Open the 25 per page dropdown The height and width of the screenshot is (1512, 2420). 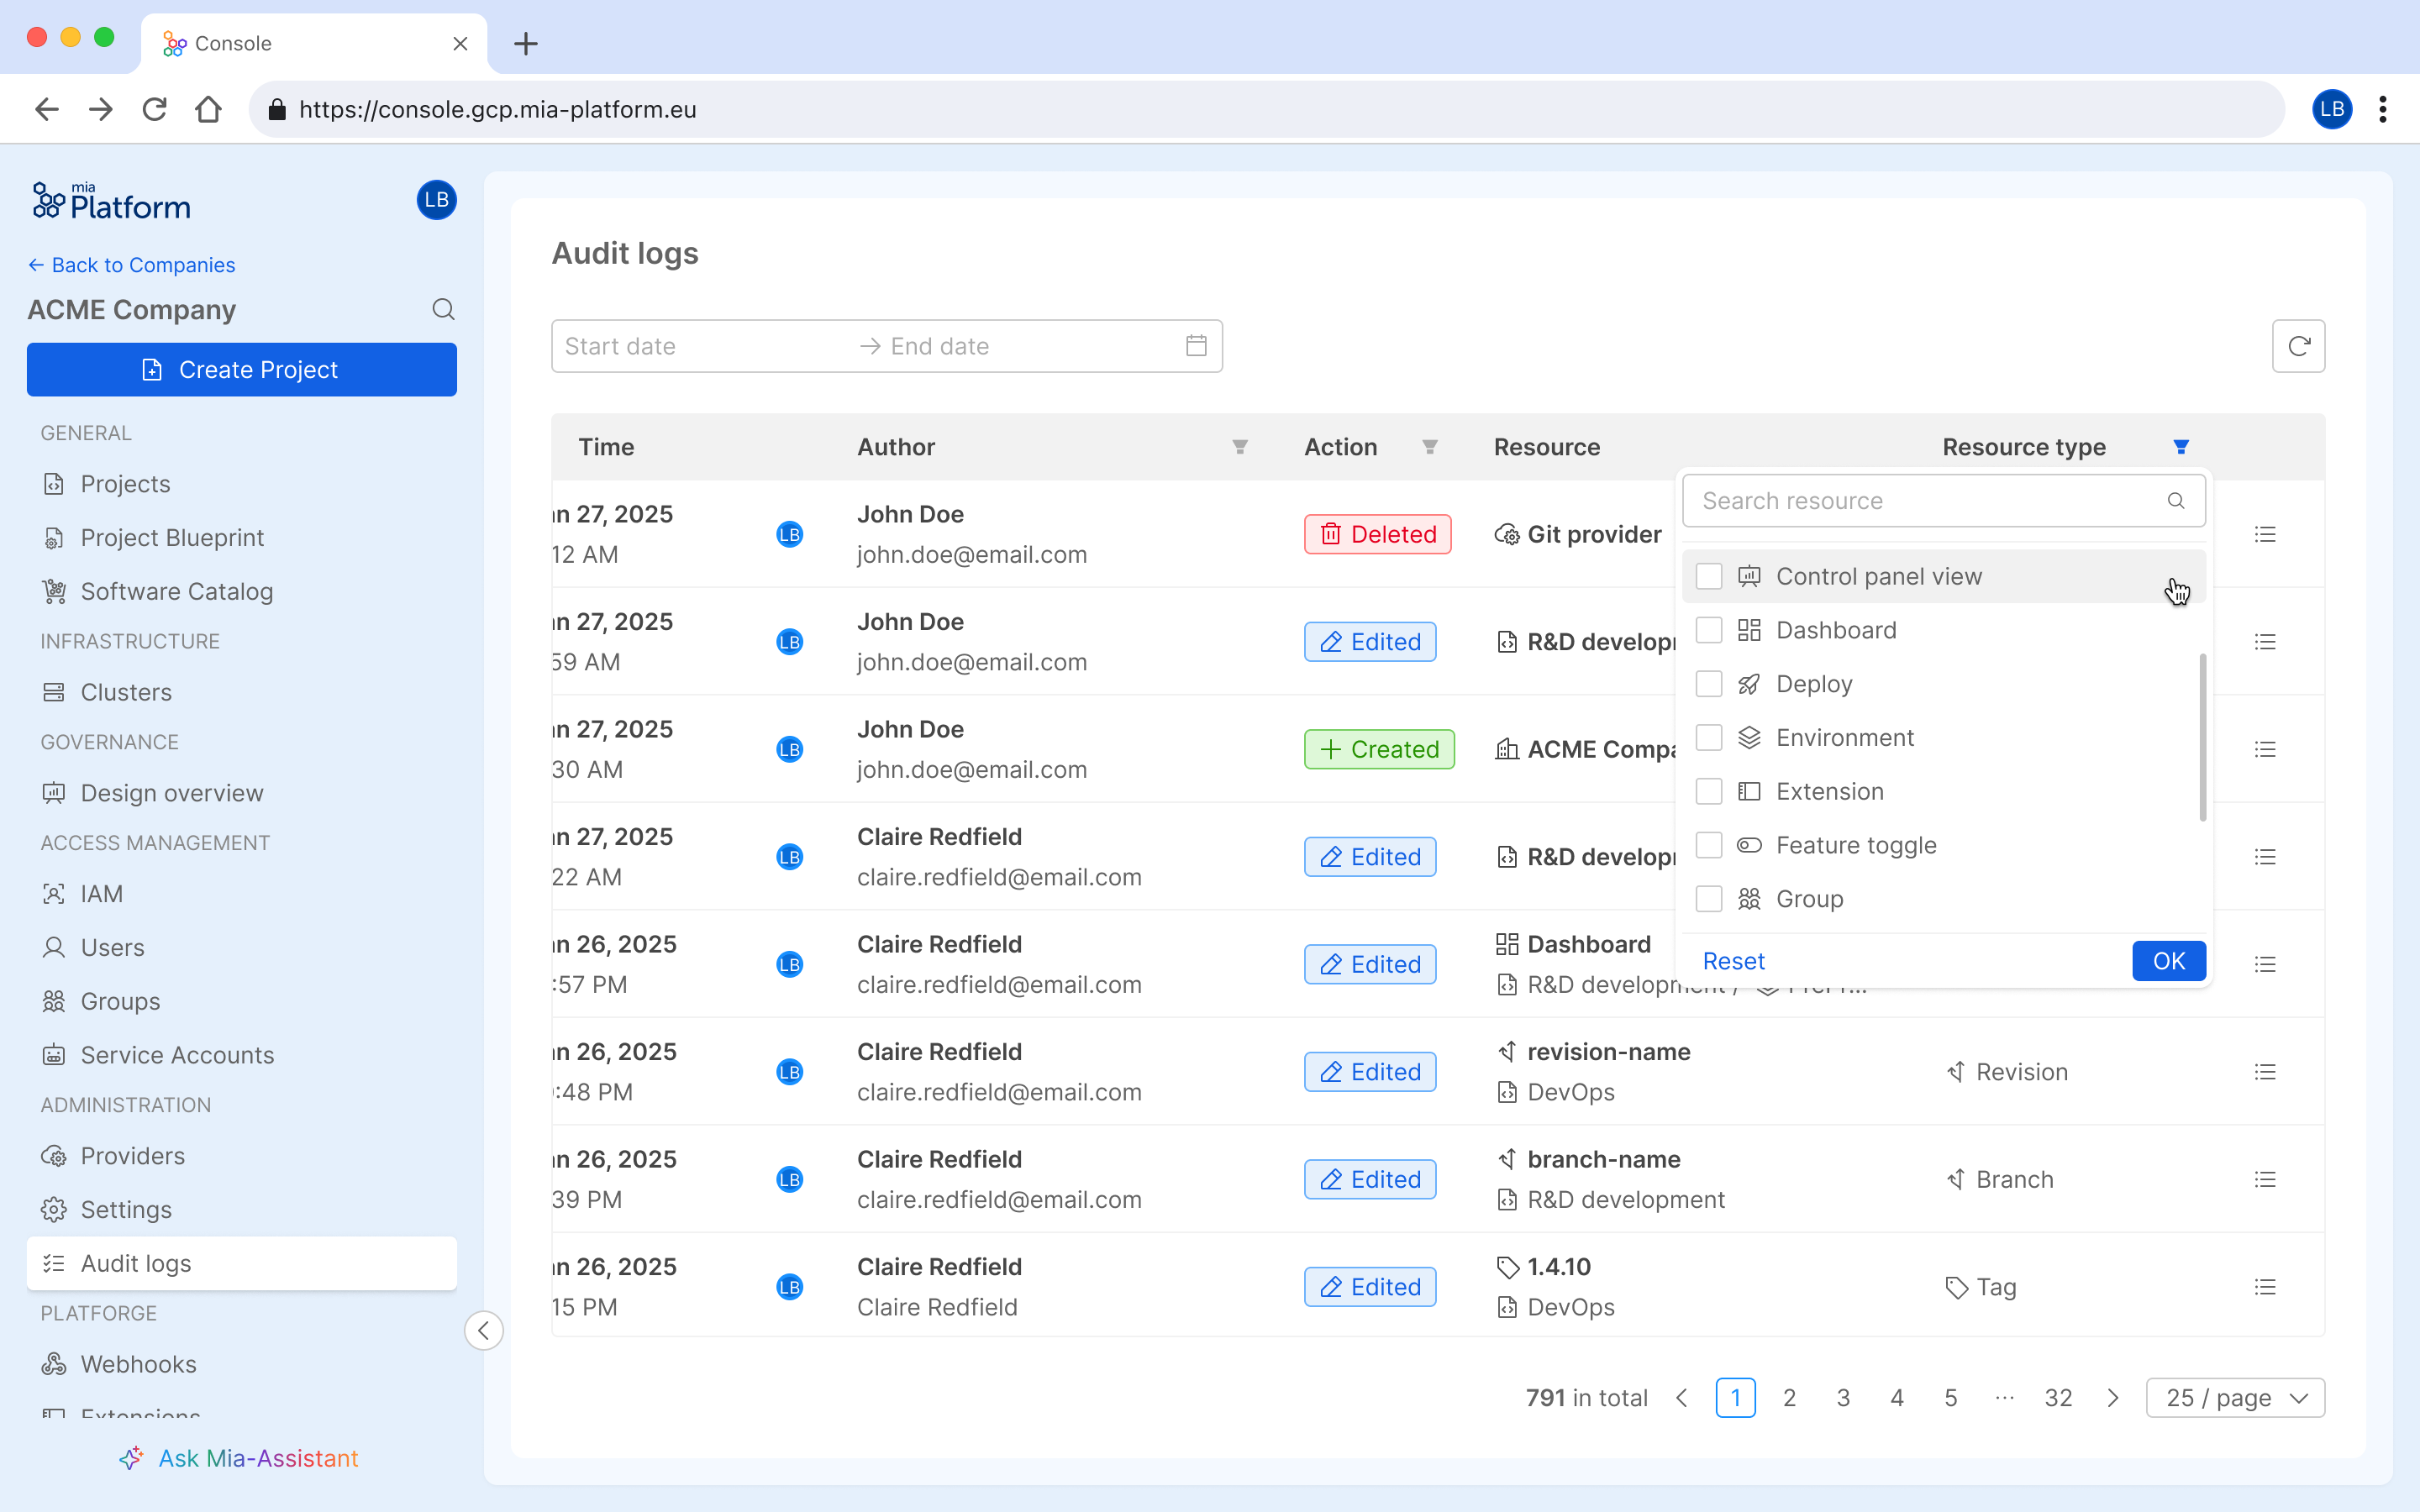(x=2234, y=1397)
